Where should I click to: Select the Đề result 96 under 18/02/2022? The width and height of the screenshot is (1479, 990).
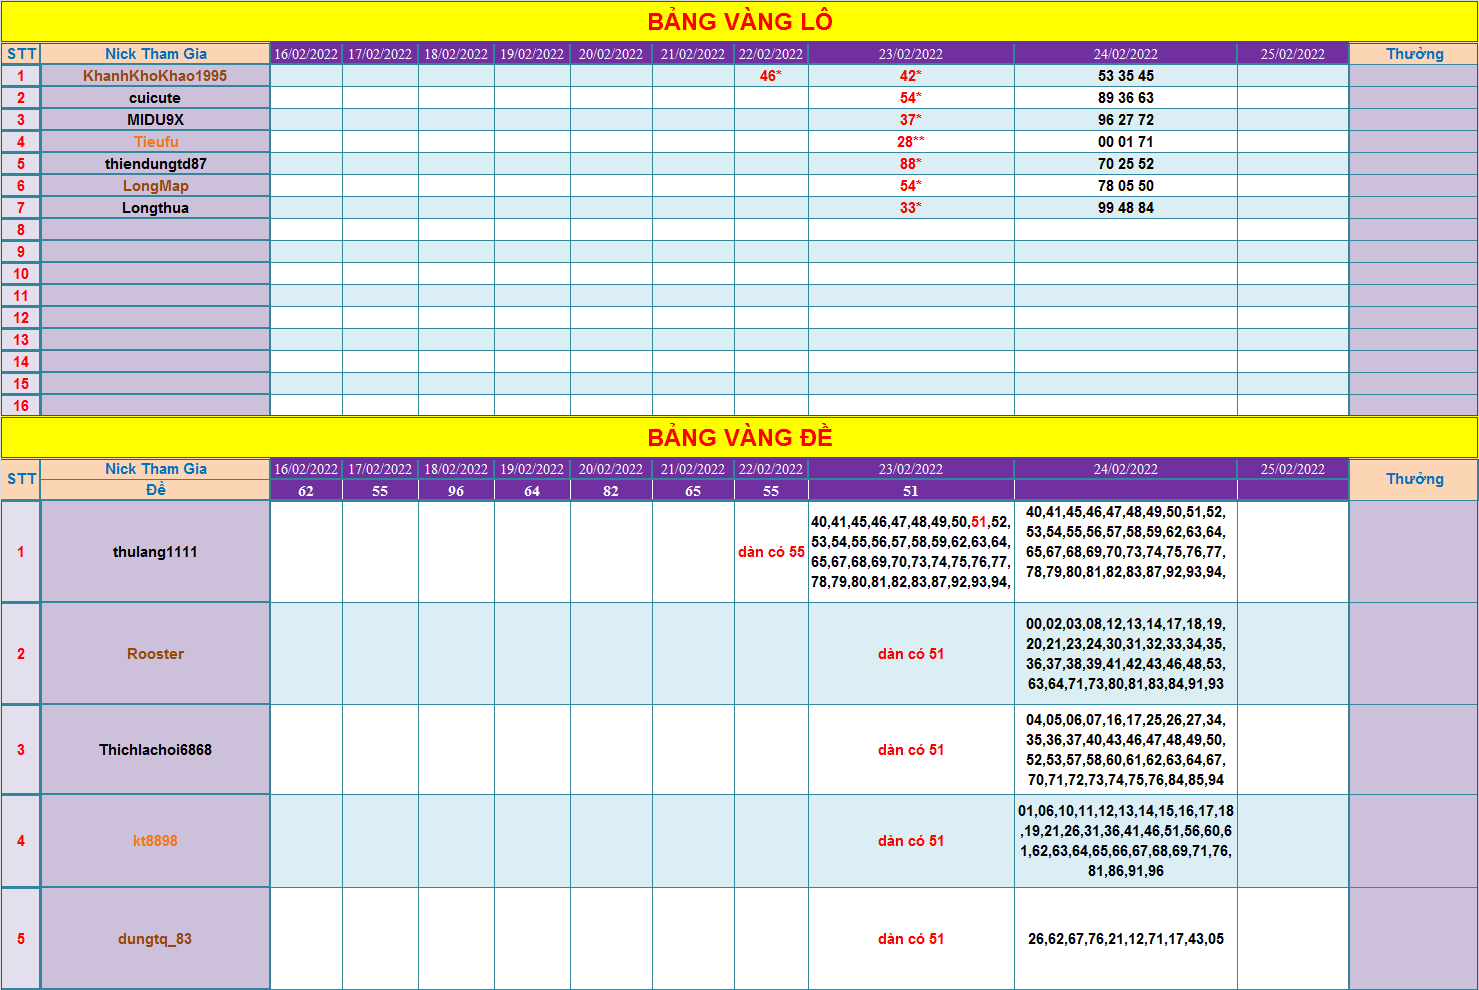(456, 491)
